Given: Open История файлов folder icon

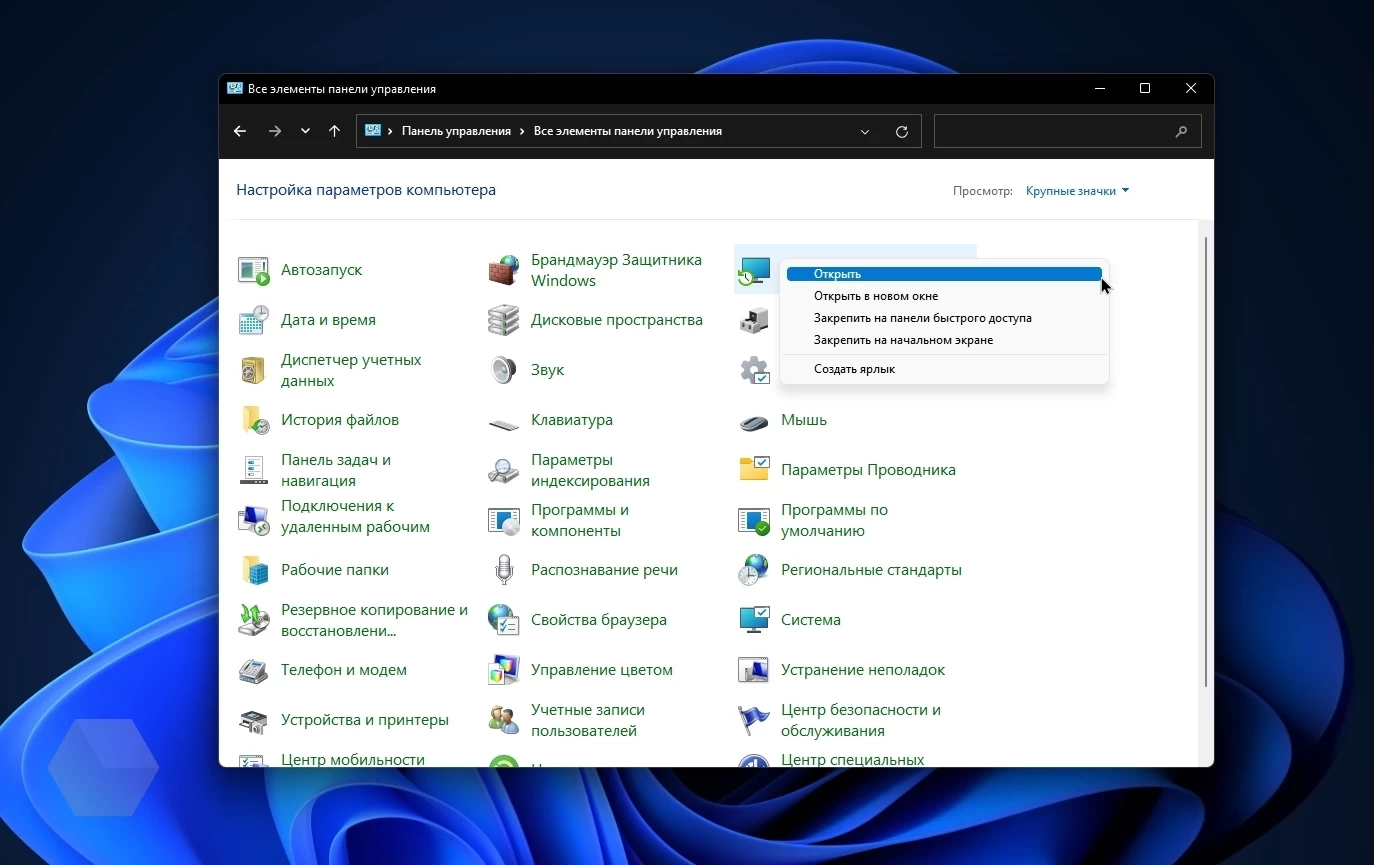Looking at the screenshot, I should pos(254,420).
